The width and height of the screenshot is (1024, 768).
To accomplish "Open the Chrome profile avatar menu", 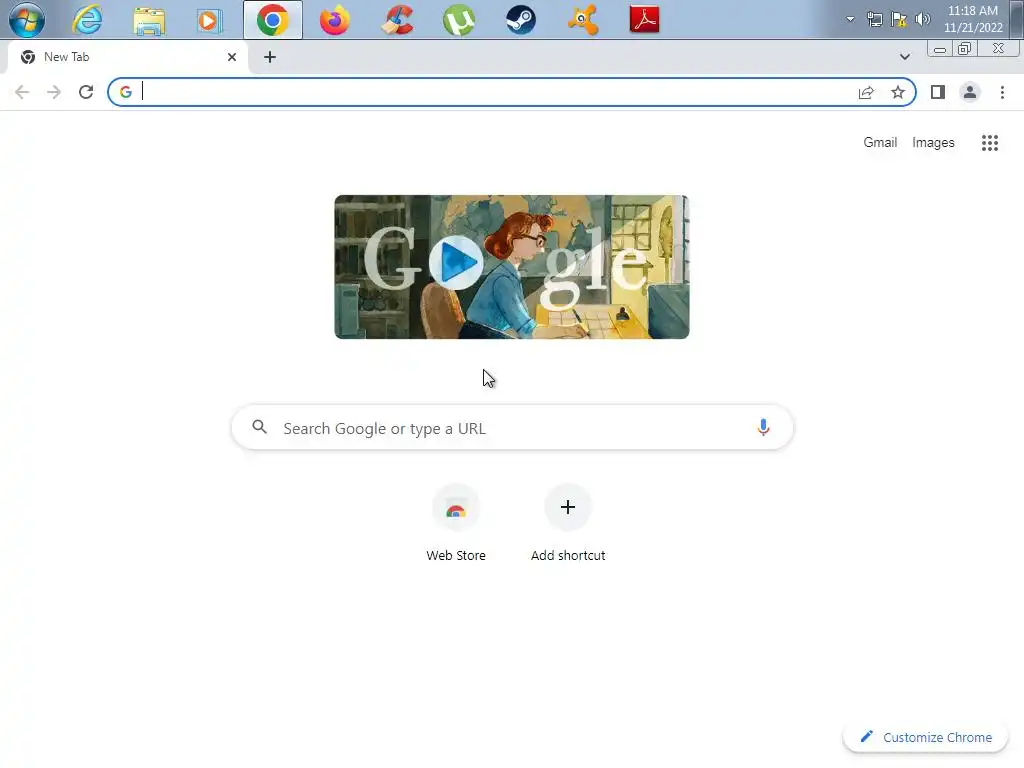I will [x=970, y=92].
